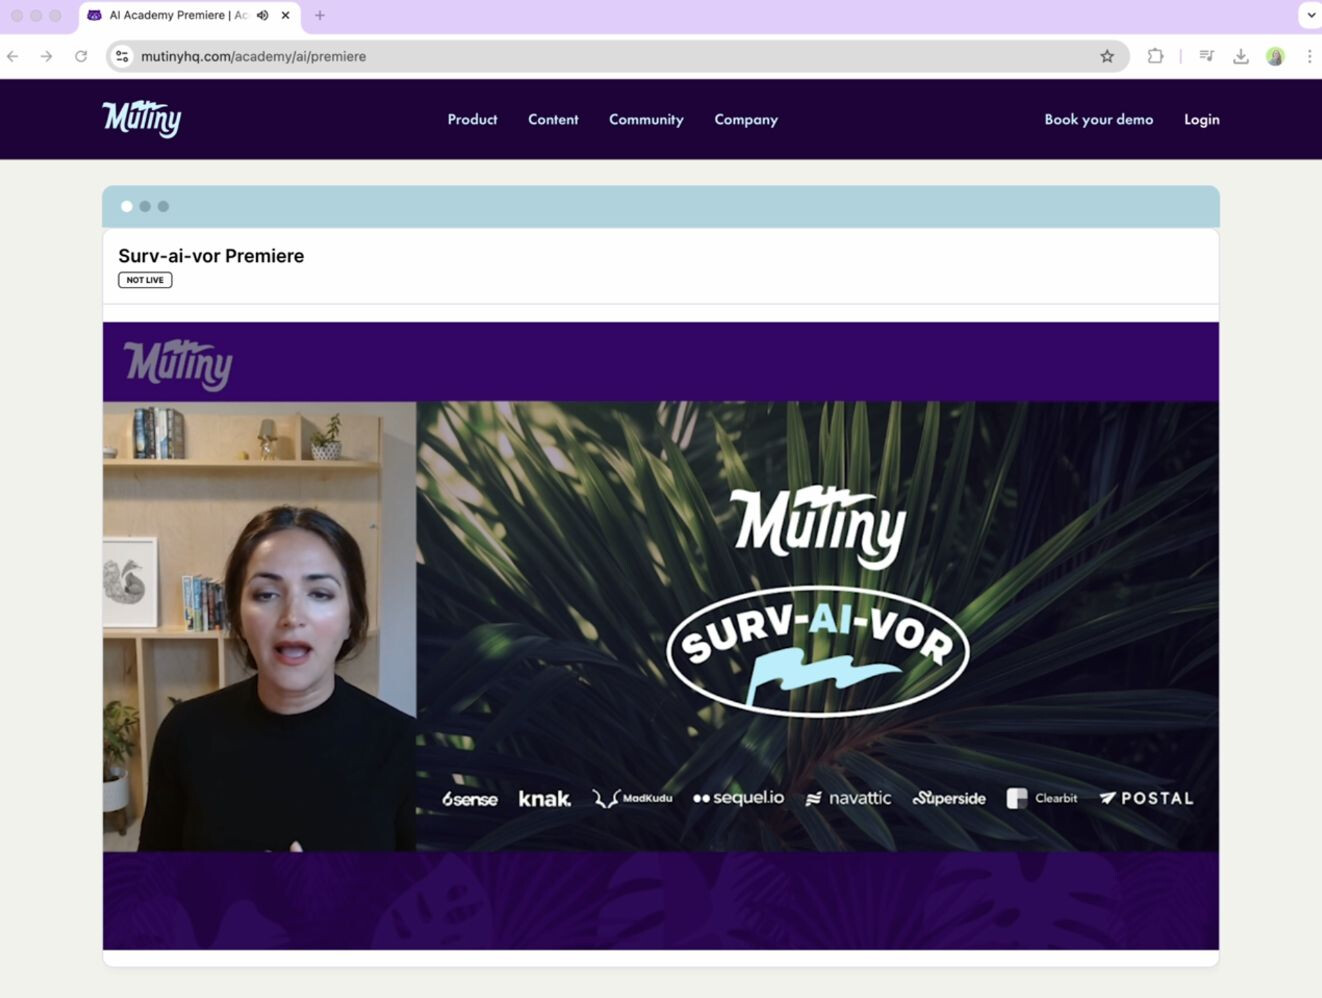The width and height of the screenshot is (1322, 998).
Task: Click the Surv-ai-vor Premiere title
Action: 211,256
